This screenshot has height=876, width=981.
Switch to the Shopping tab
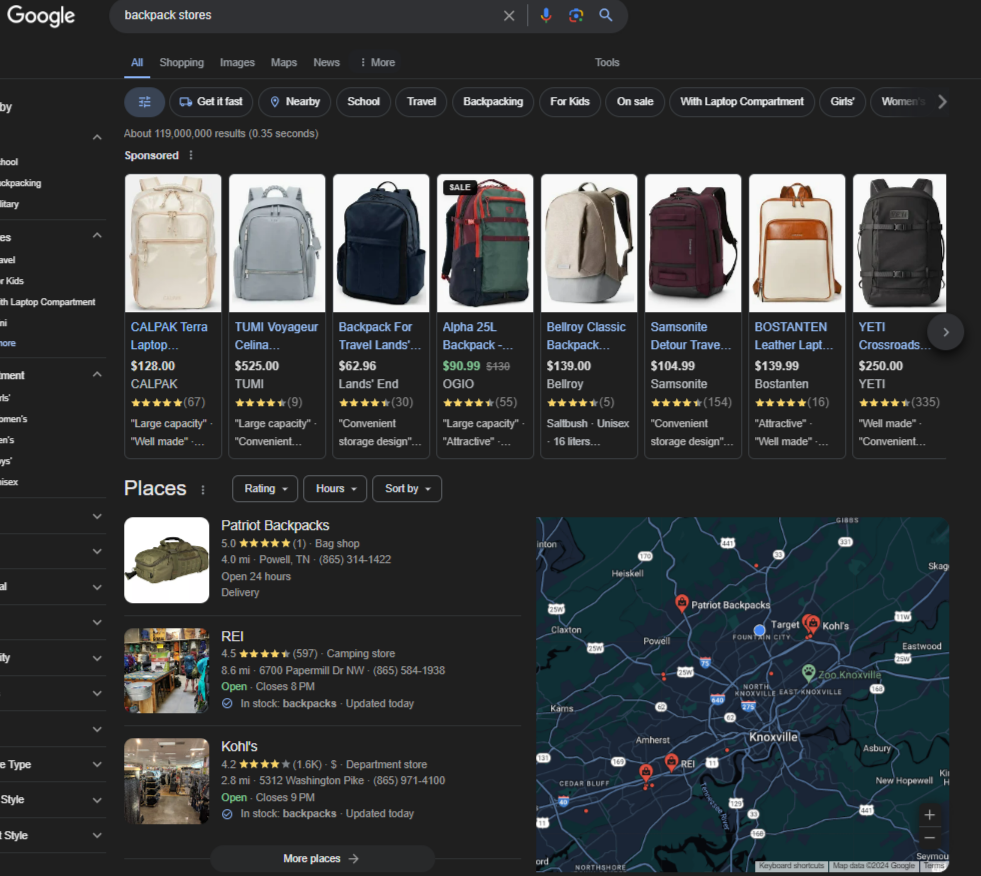coord(181,63)
